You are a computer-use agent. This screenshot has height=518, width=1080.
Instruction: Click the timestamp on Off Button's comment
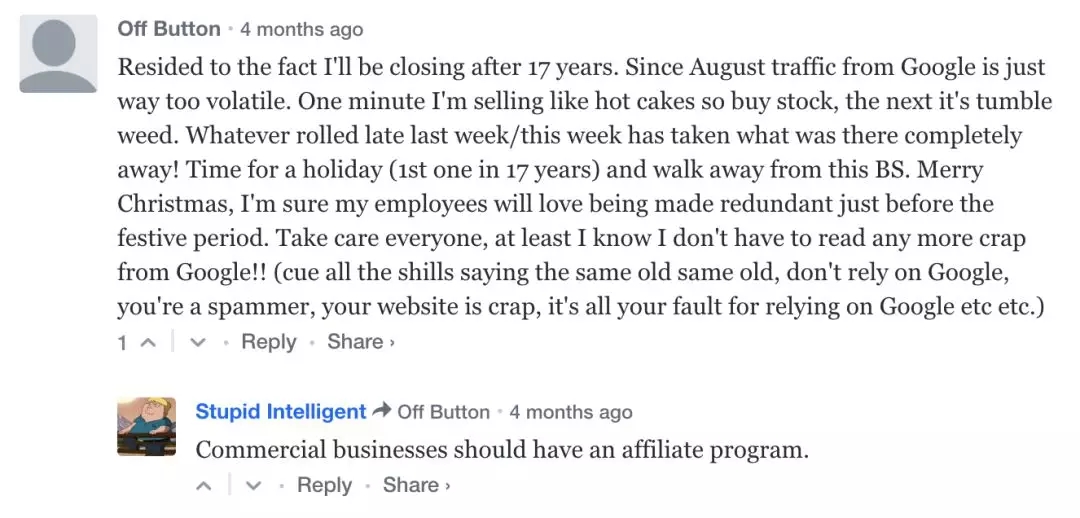pos(301,30)
